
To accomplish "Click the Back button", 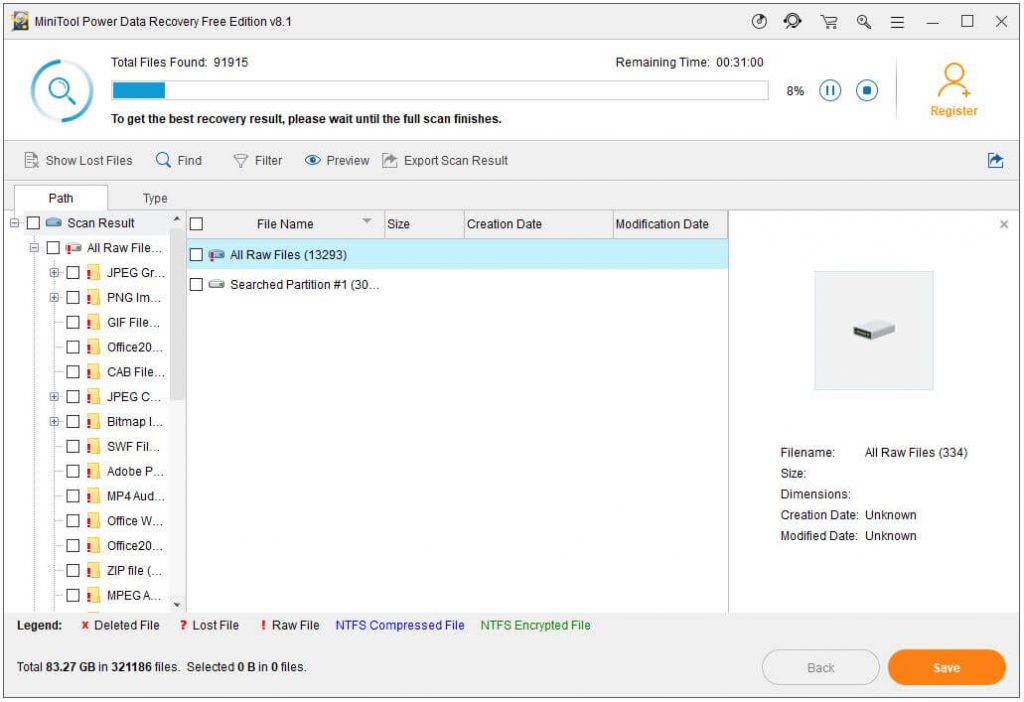I will click(x=820, y=667).
